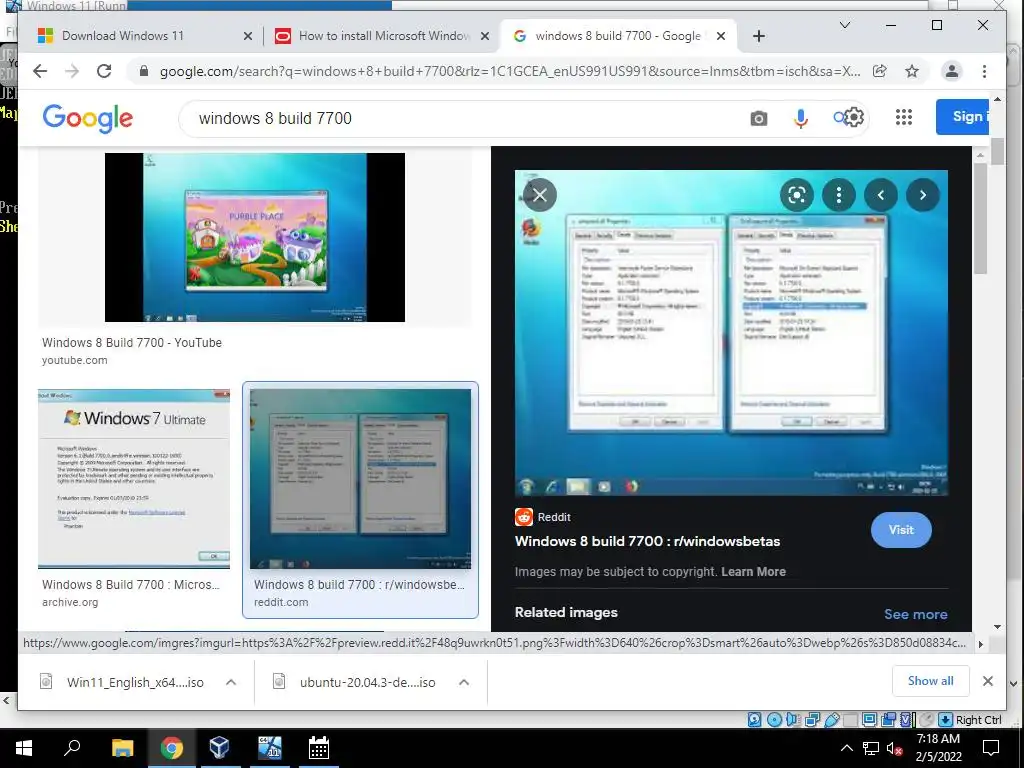
Task: Open the Windows Start menu
Action: coord(24,748)
